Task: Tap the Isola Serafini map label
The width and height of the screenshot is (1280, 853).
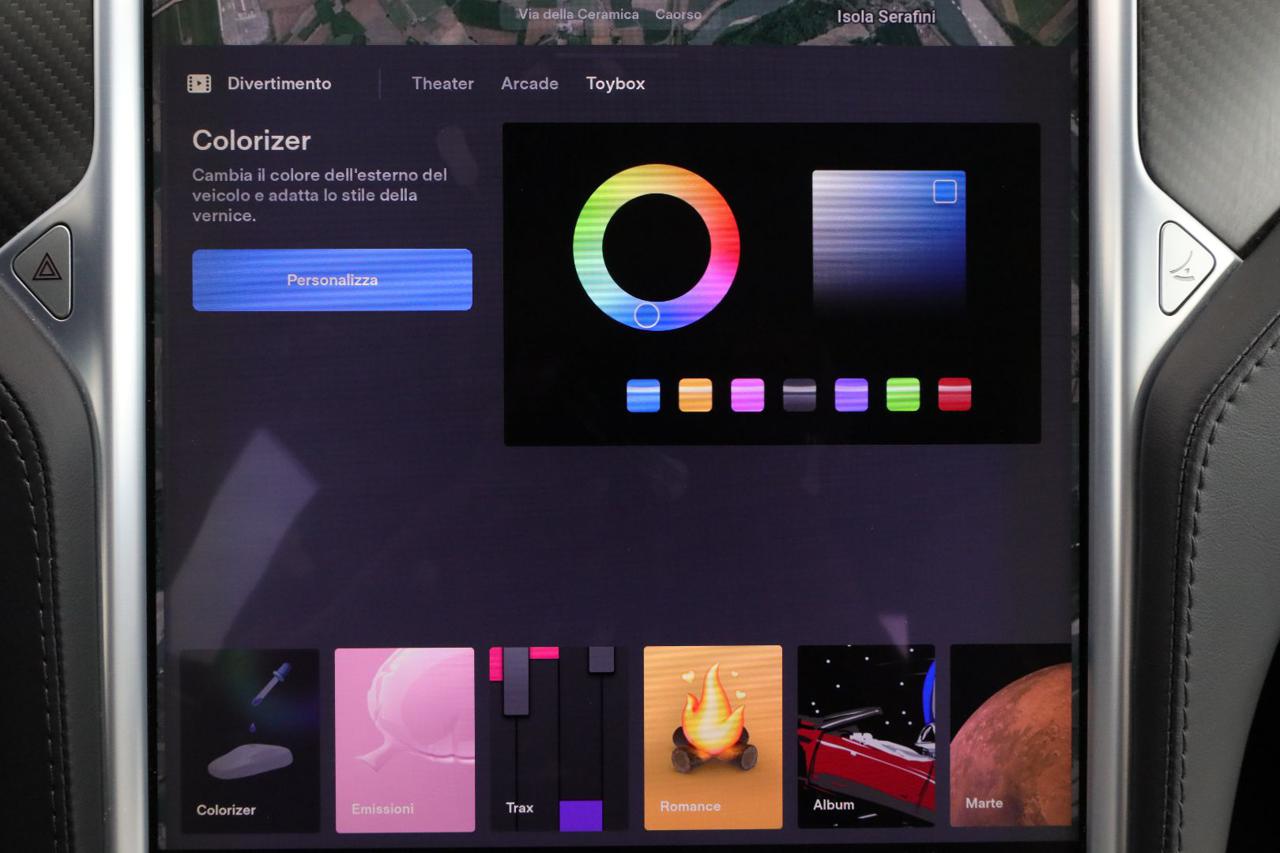Action: click(886, 17)
